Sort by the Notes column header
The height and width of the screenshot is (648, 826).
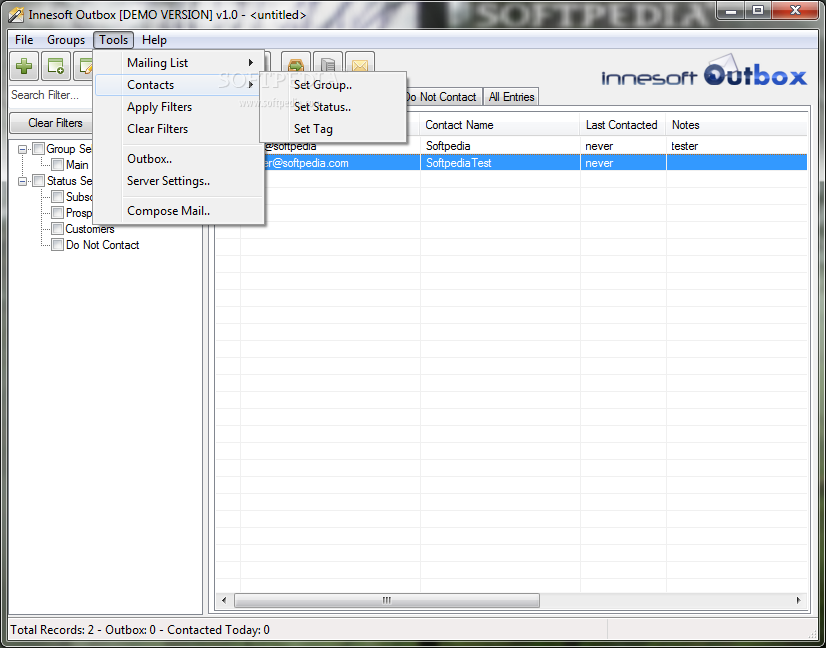point(736,125)
